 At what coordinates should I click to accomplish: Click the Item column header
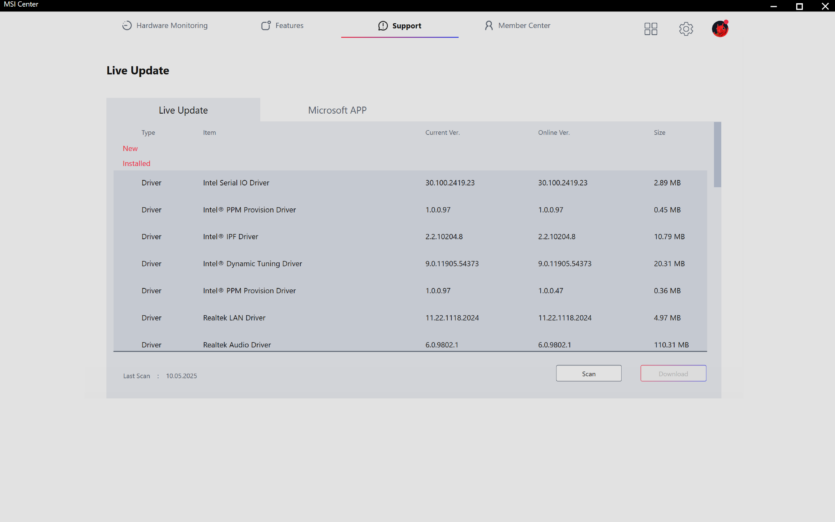pyautogui.click(x=209, y=133)
